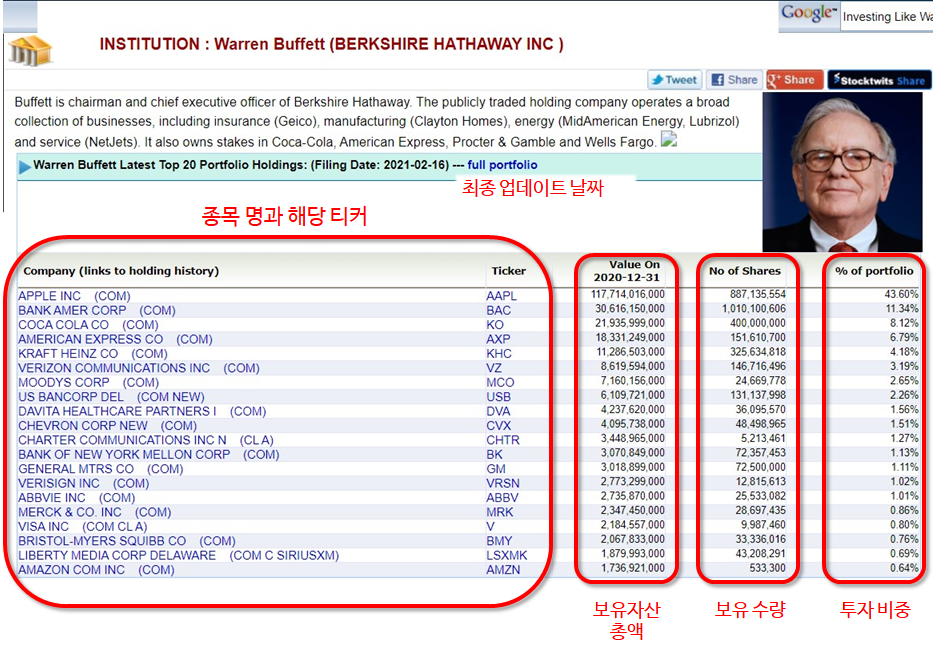The image size is (935, 656).
Task: Open DAVITA HEALTHCARE PARTNERS I link
Action: tap(142, 411)
